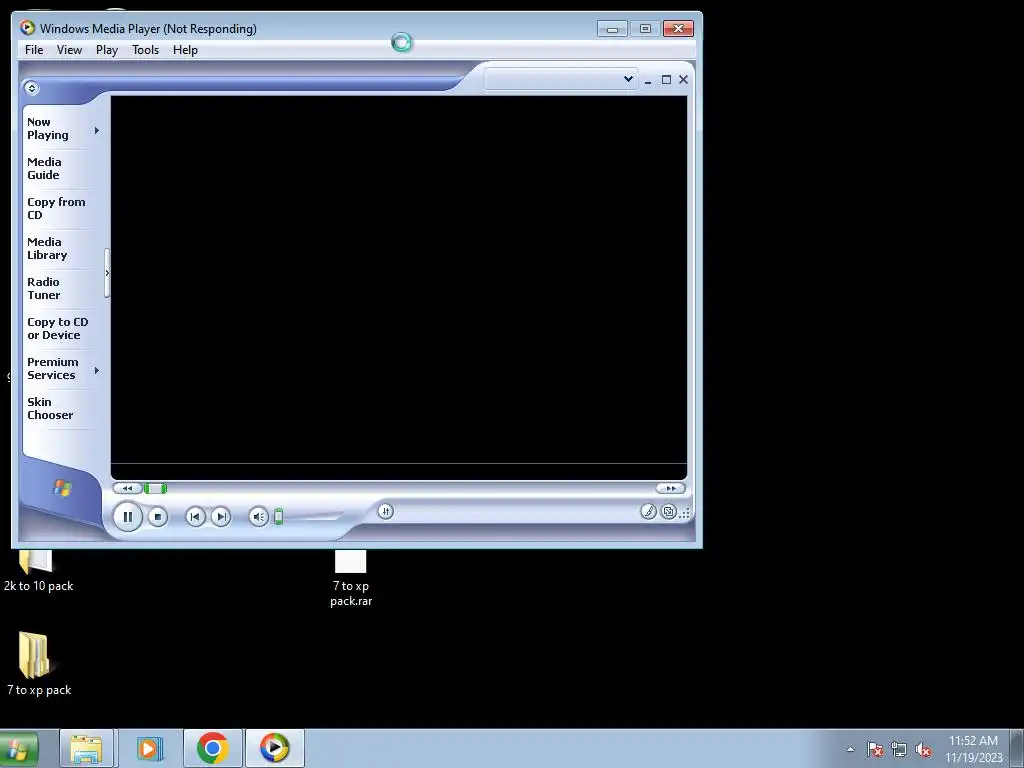Screen dimensions: 1024x768
Task: Maximize the inner player frame
Action: [666, 80]
